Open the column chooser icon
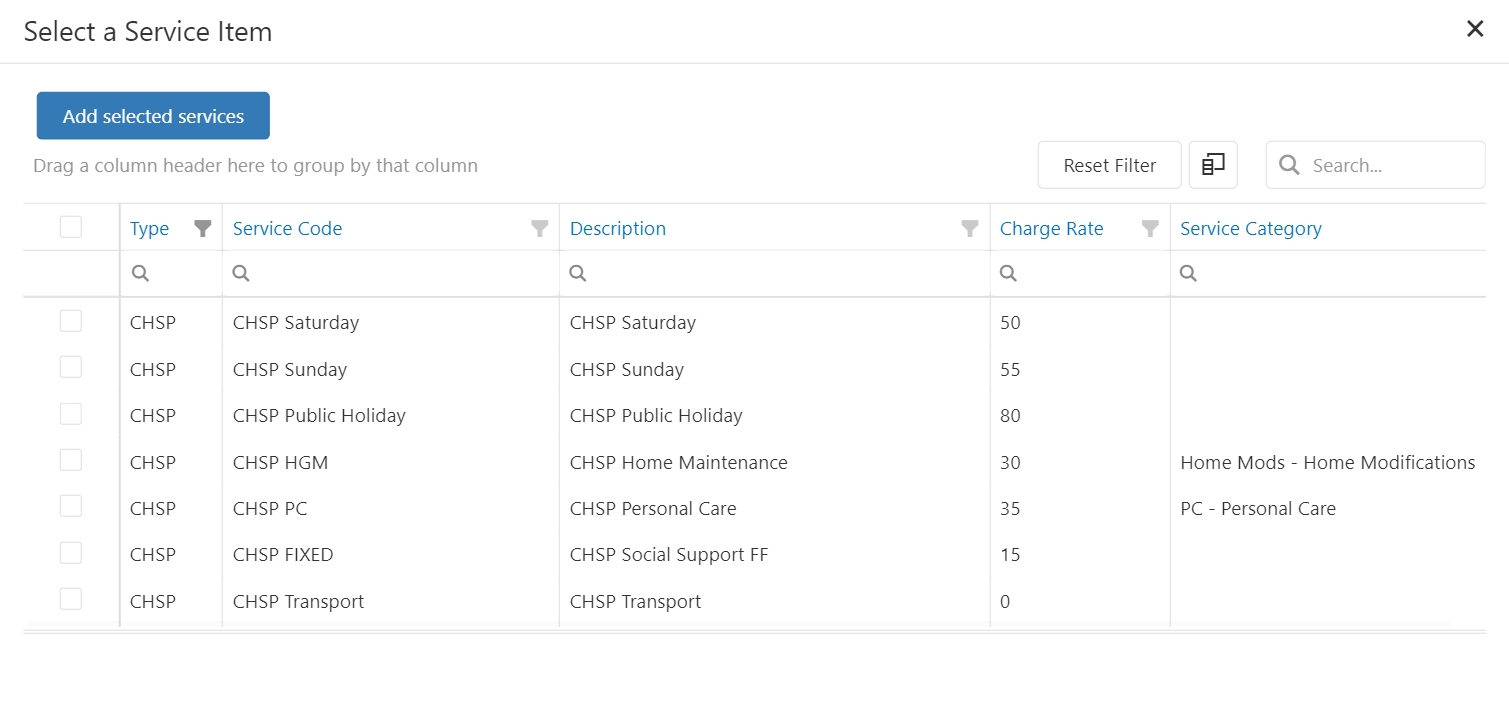 tap(1213, 165)
